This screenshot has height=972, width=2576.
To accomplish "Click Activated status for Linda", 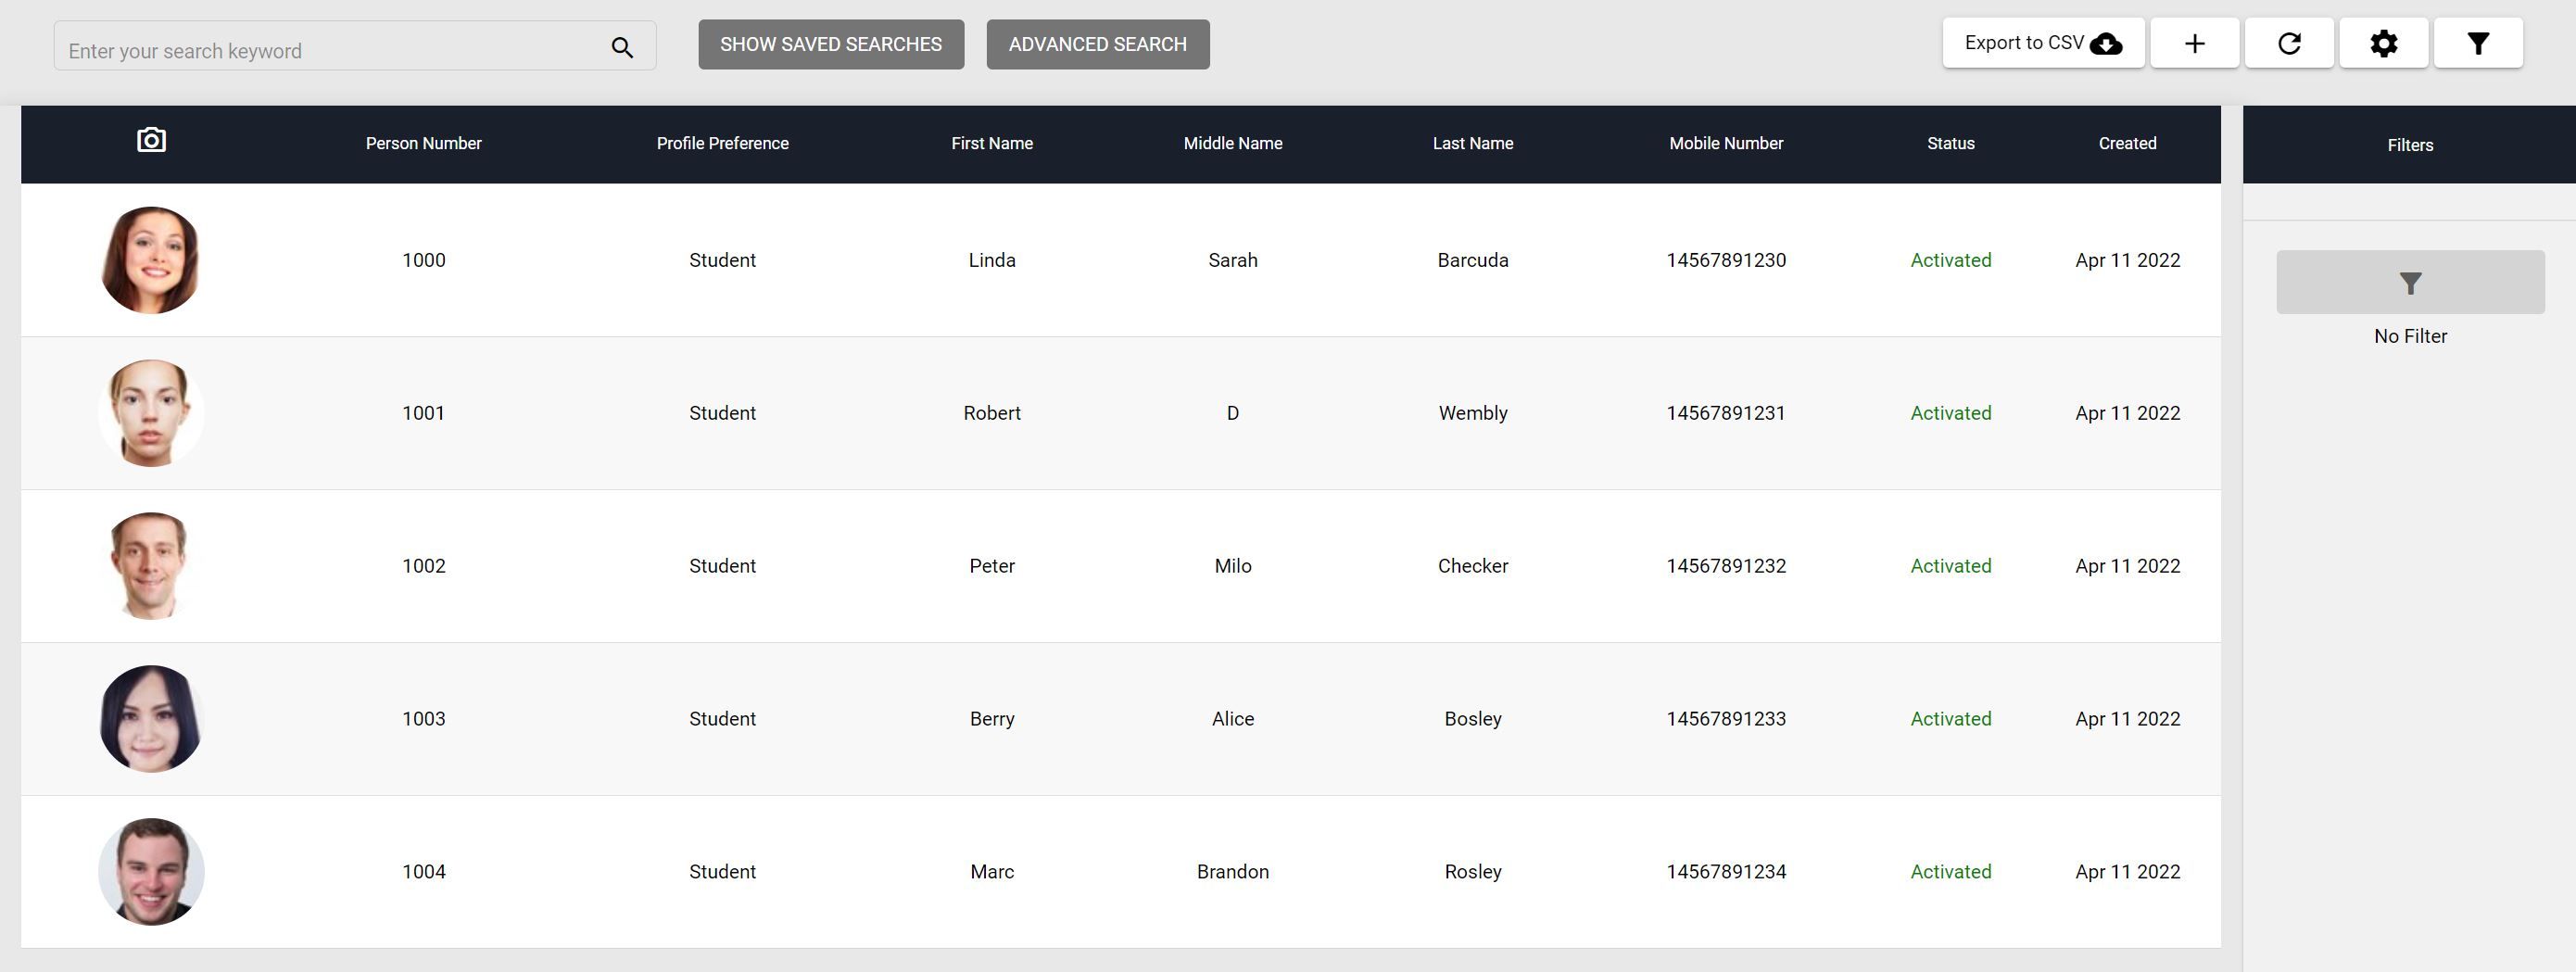I will pos(1951,260).
